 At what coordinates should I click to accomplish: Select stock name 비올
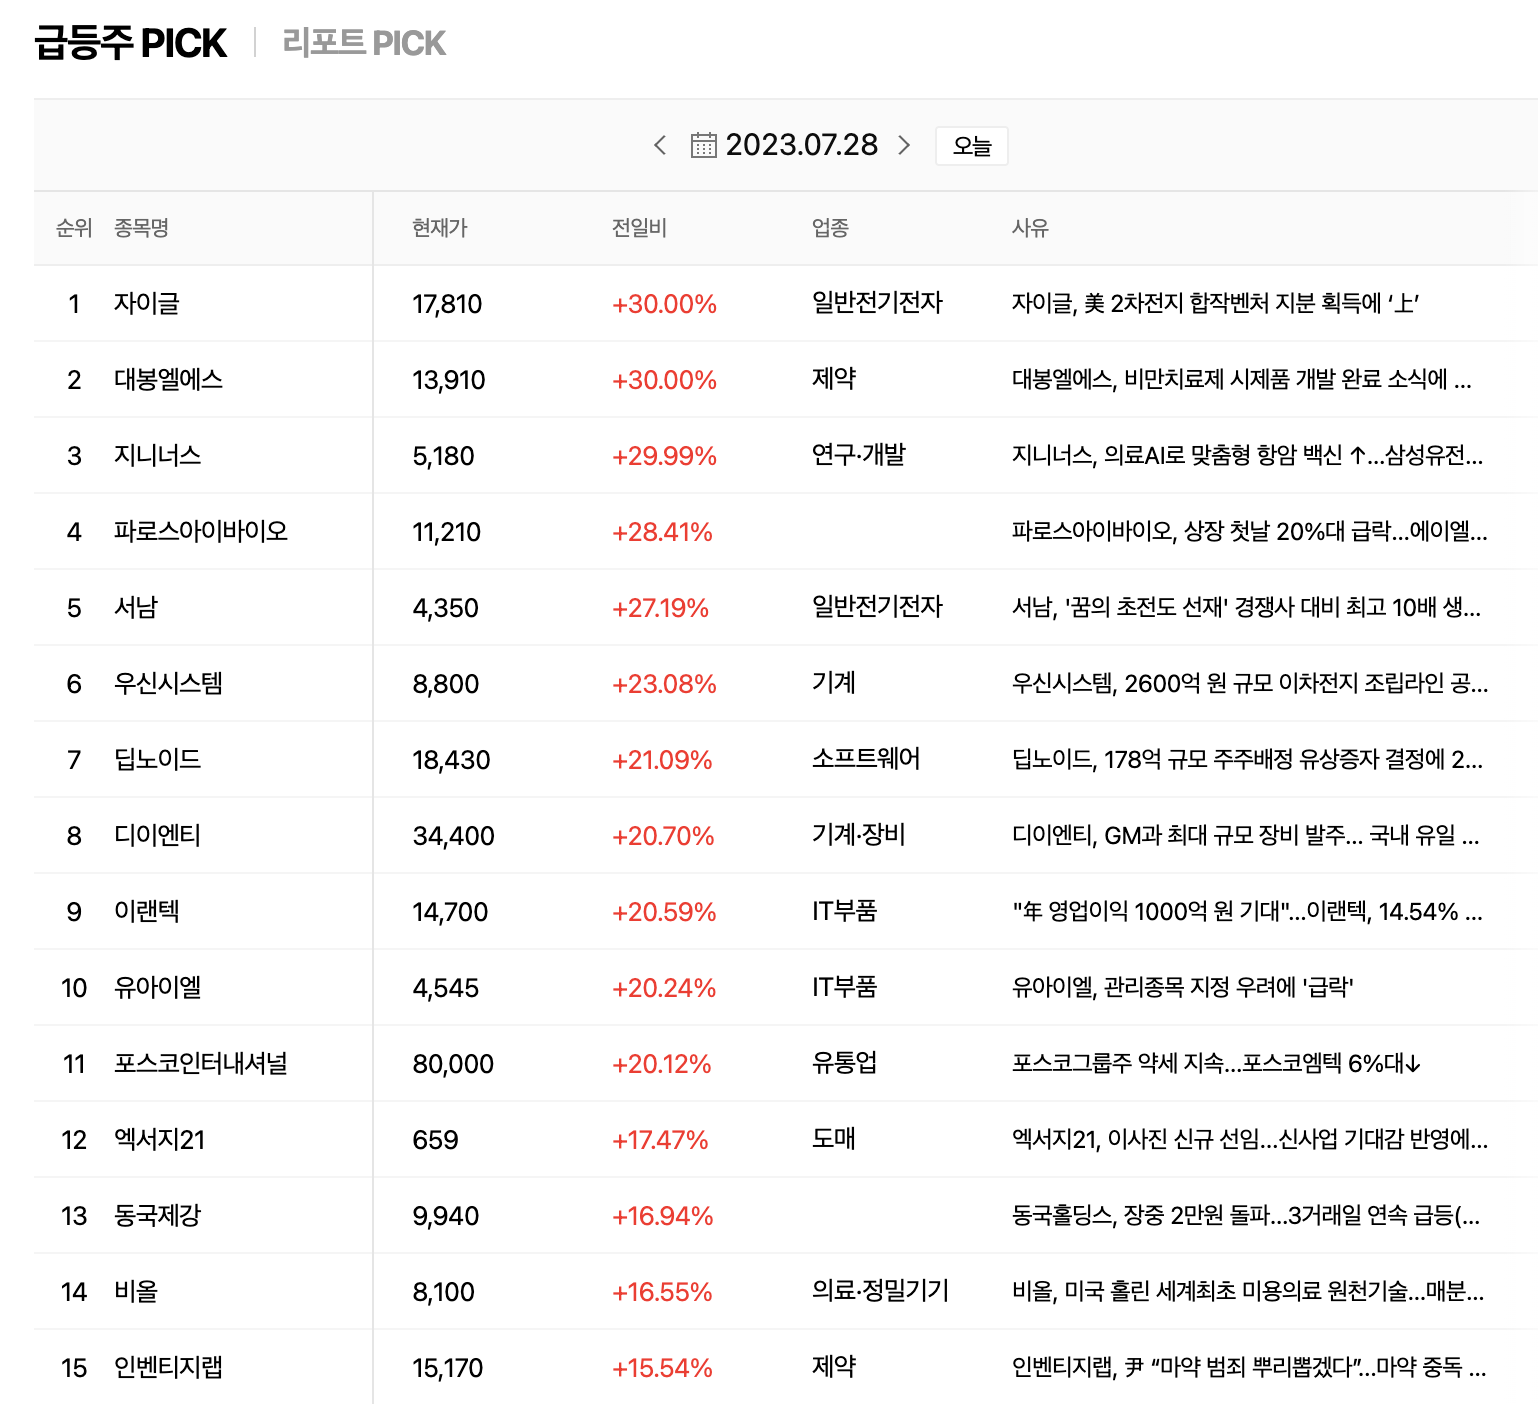tap(135, 1291)
